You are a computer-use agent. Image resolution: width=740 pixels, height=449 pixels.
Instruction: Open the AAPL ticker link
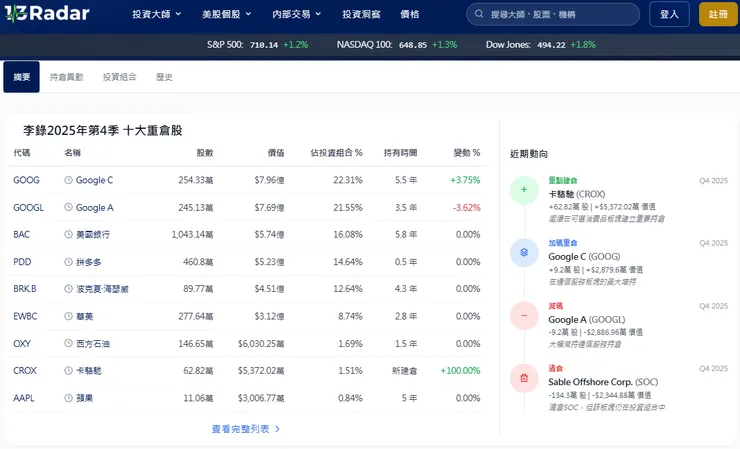coord(24,398)
